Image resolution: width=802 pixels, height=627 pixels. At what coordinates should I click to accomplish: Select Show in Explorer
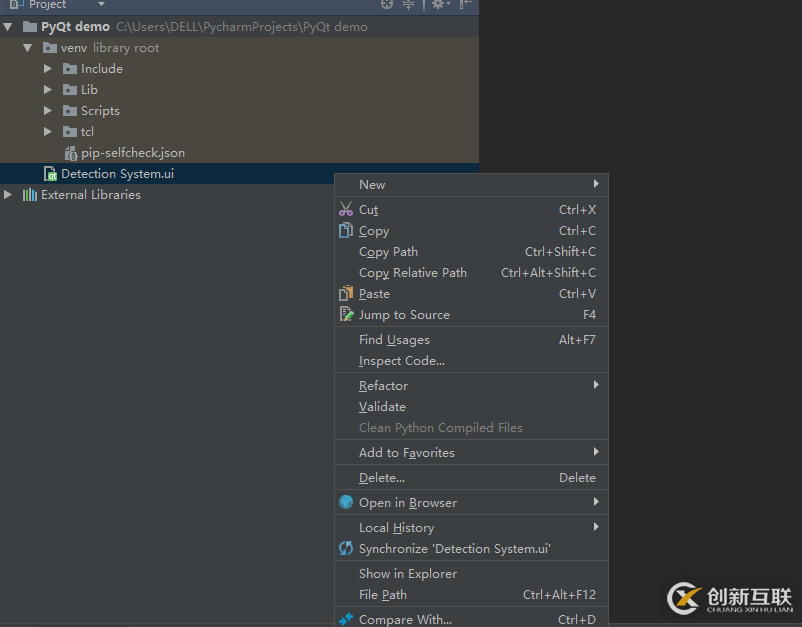[471, 574]
